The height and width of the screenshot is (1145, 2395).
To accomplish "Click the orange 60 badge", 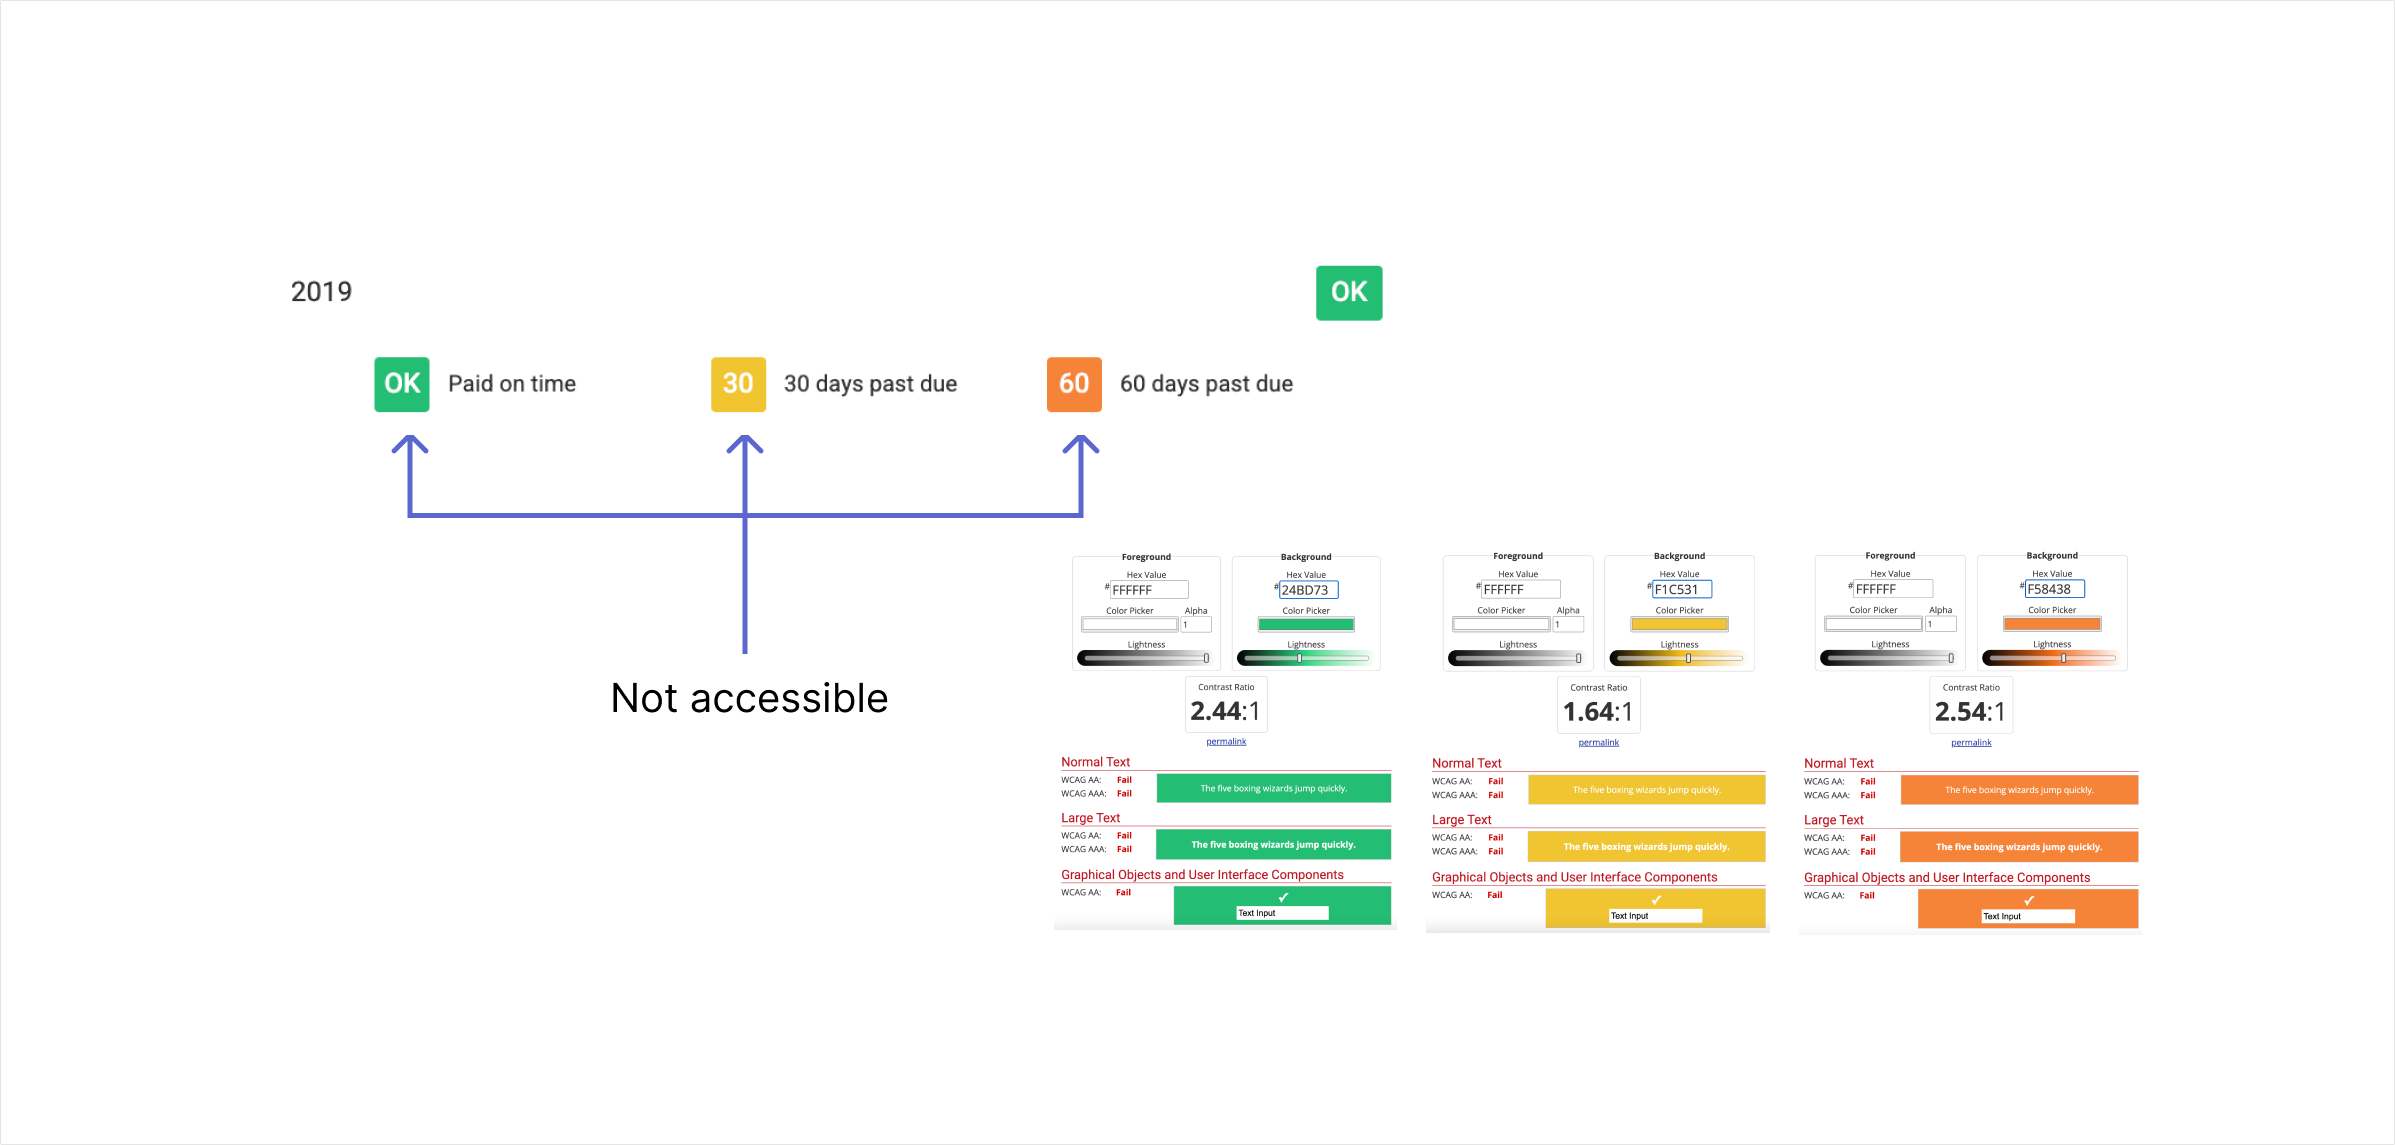I will pos(1074,384).
